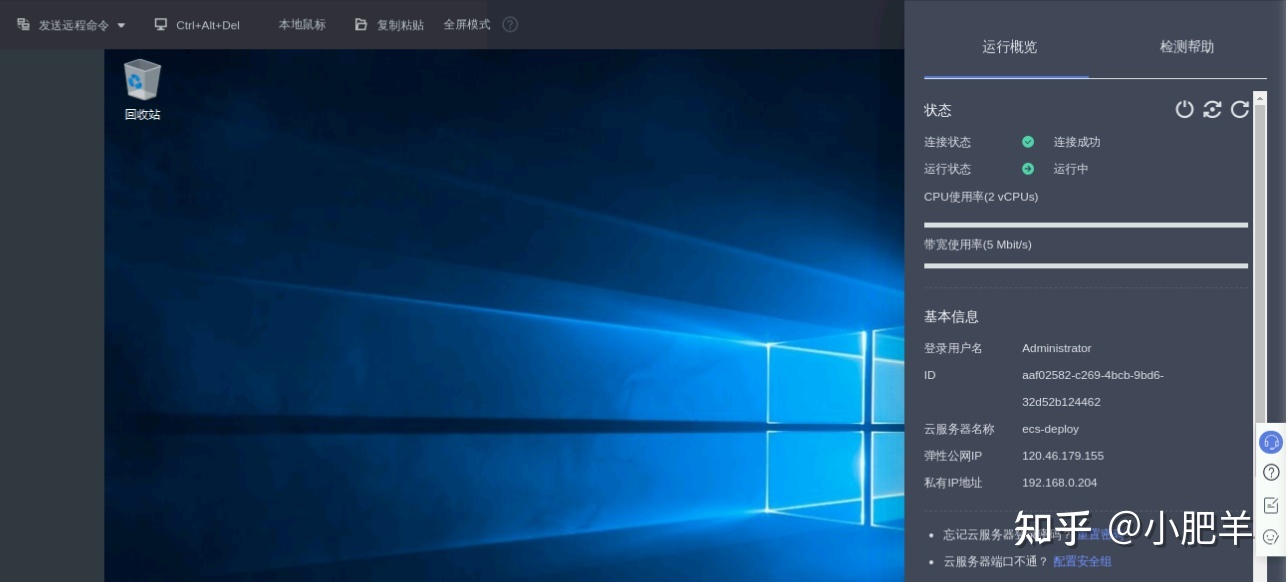Click the green arrow status indicator for 运行状态

[x=1028, y=168]
